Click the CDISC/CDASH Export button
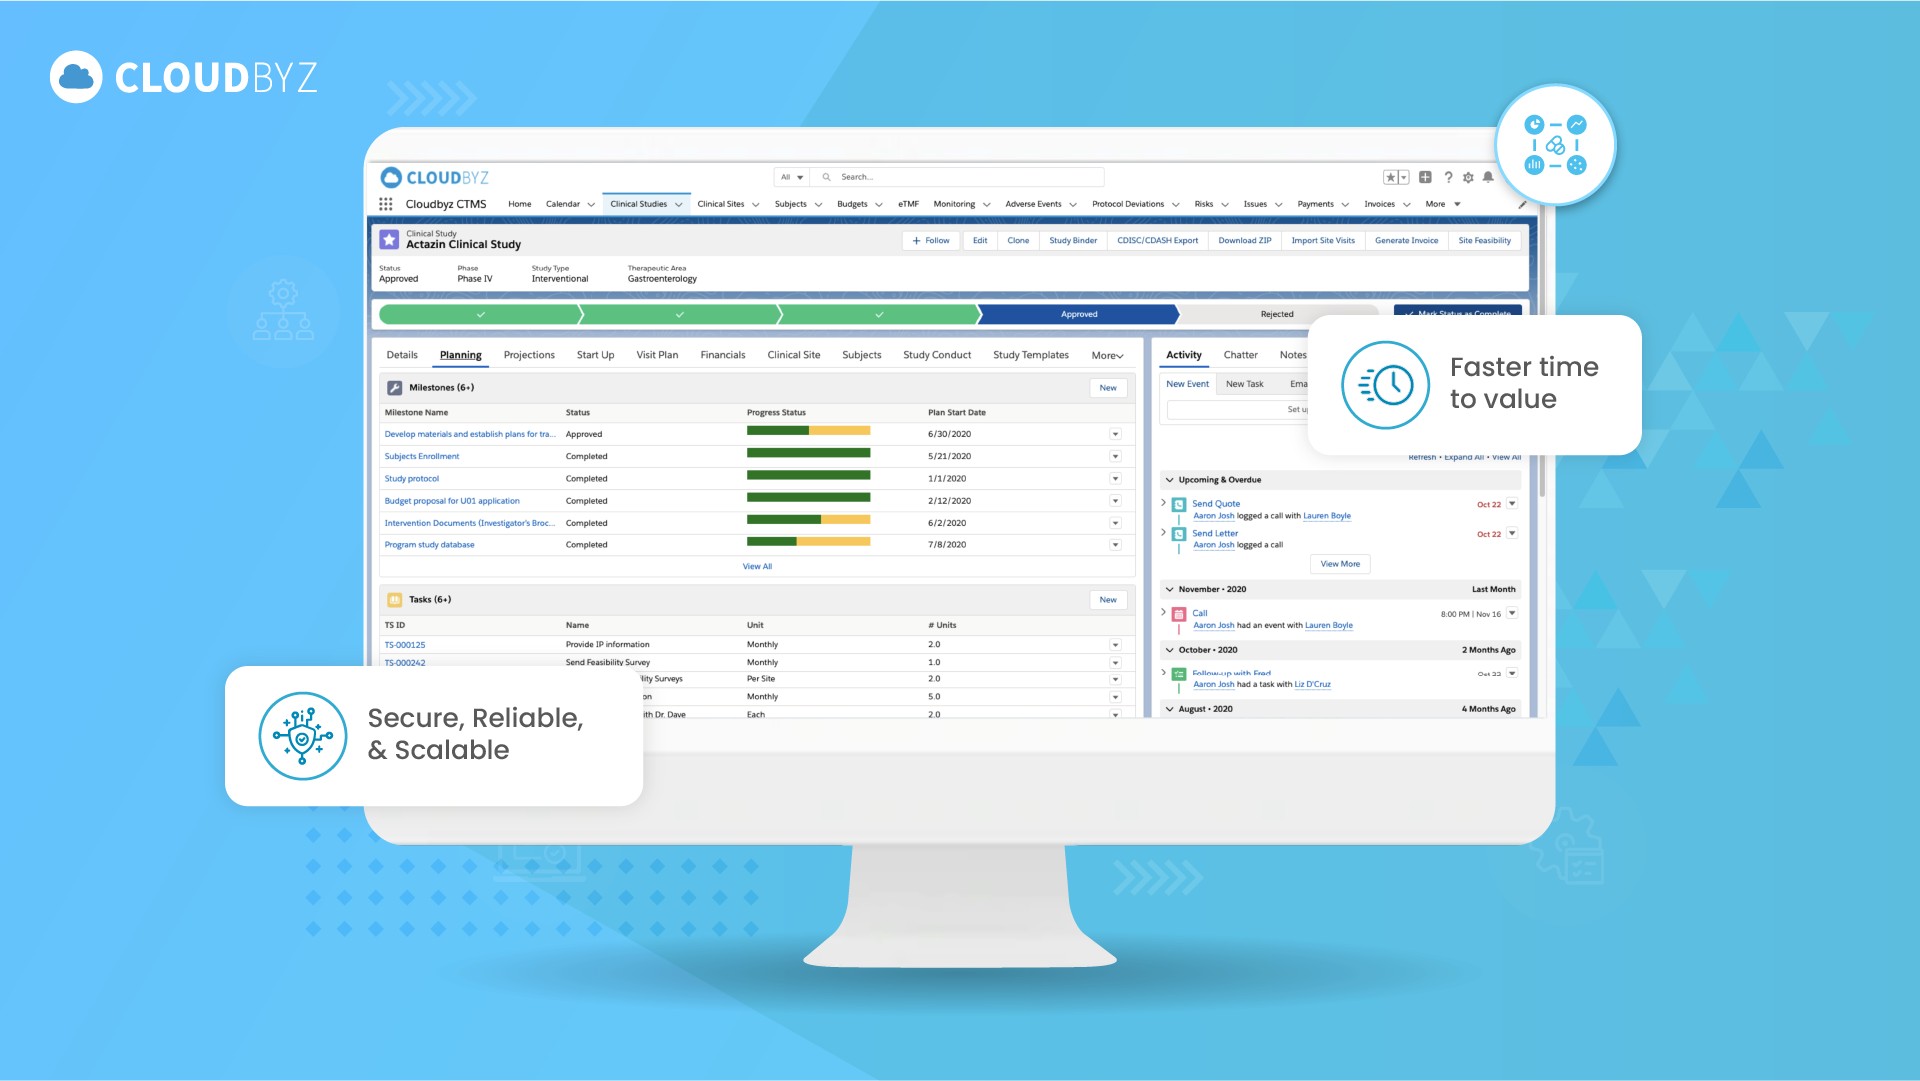 click(x=1157, y=241)
